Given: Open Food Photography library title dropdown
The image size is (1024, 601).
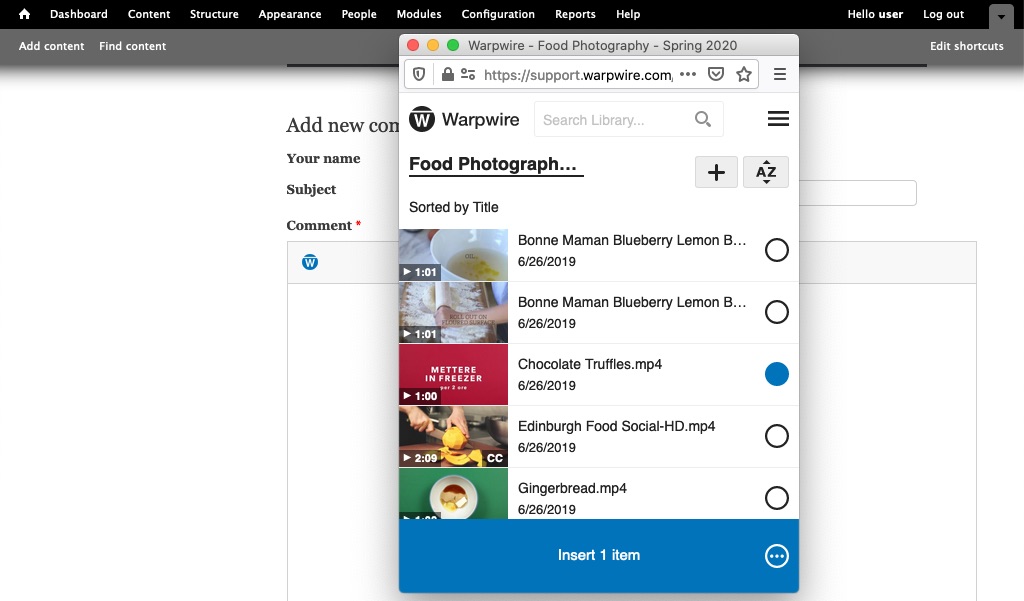Looking at the screenshot, I should 496,165.
